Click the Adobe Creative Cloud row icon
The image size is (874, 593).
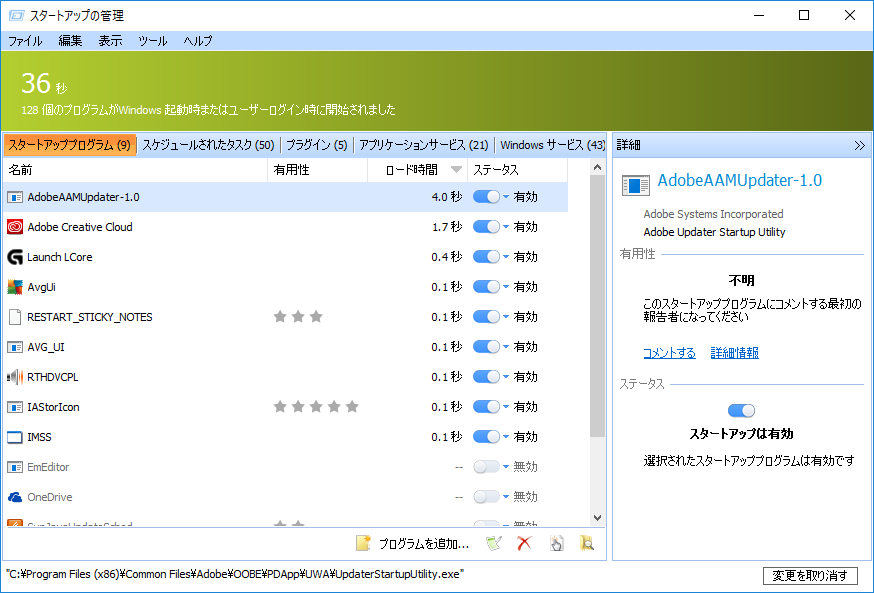[15, 227]
